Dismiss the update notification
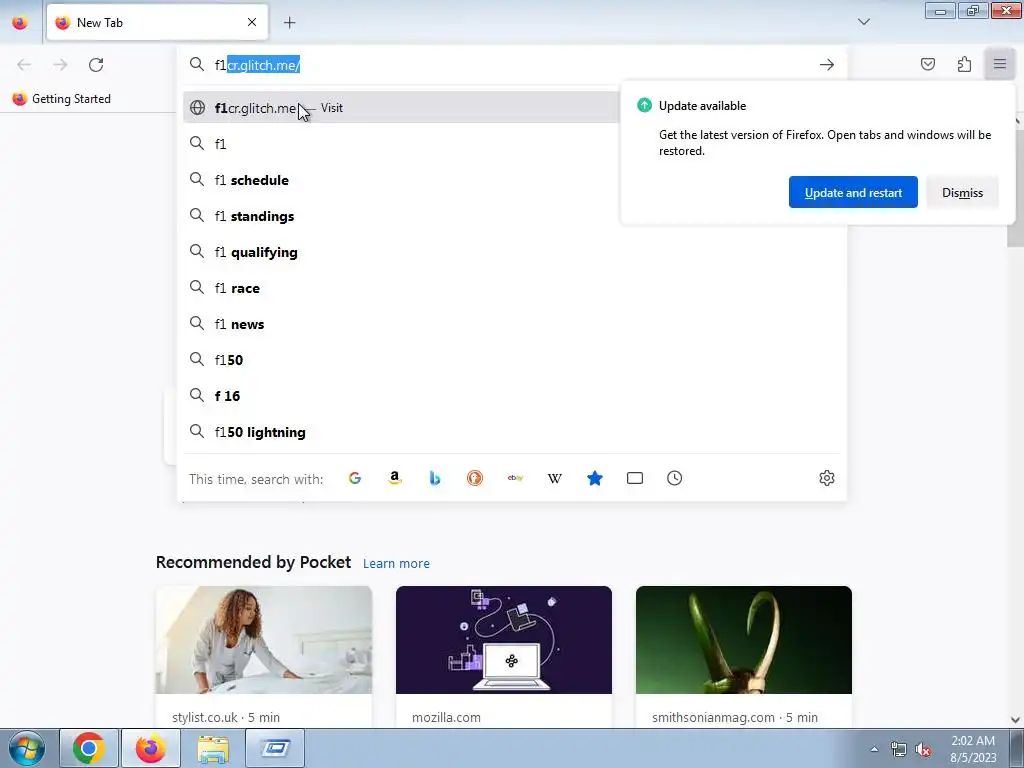The height and width of the screenshot is (768, 1024). coord(962,192)
